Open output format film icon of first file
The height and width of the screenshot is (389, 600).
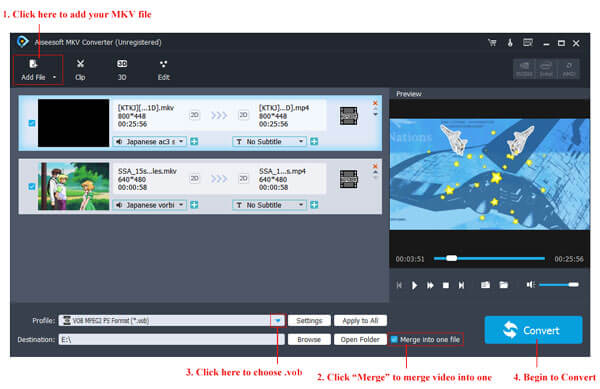pyautogui.click(x=349, y=116)
